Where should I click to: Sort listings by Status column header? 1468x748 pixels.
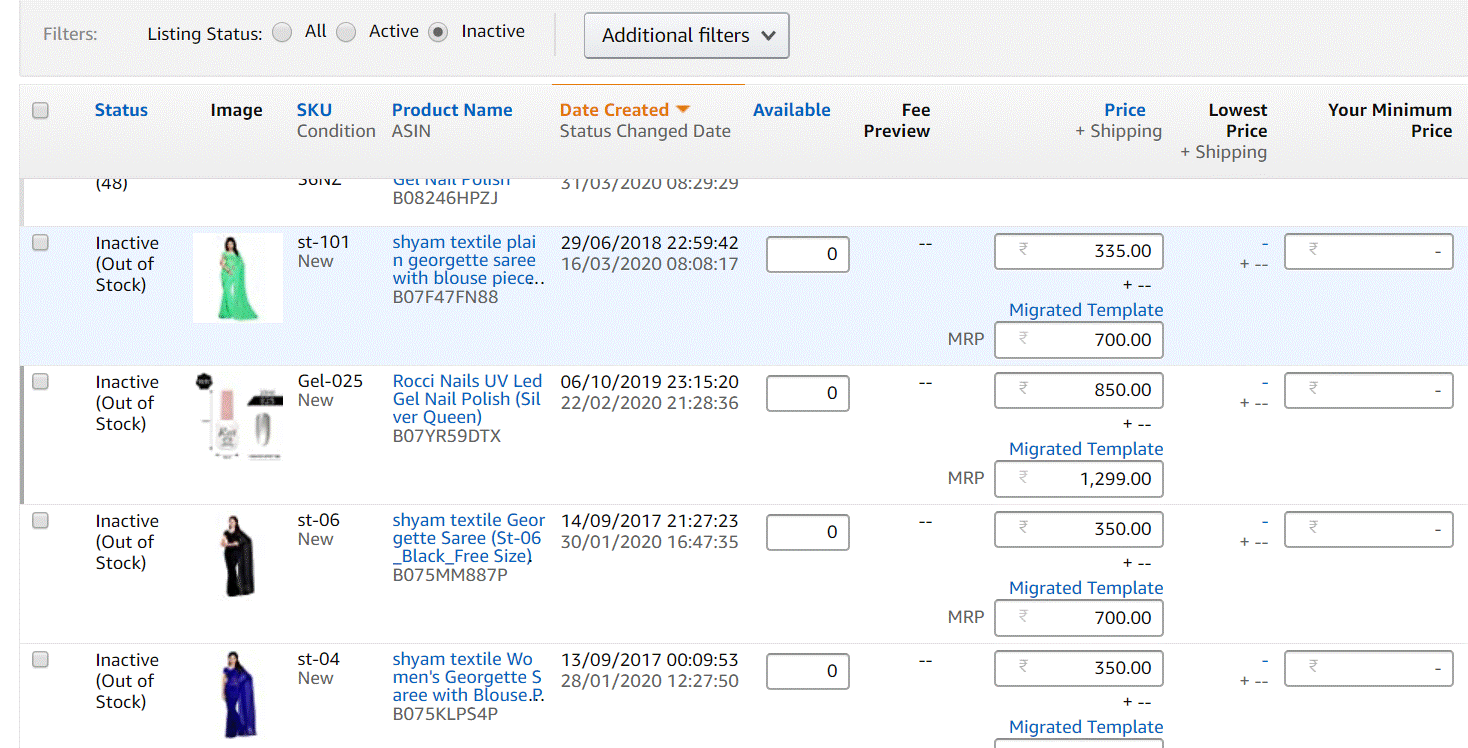point(121,110)
